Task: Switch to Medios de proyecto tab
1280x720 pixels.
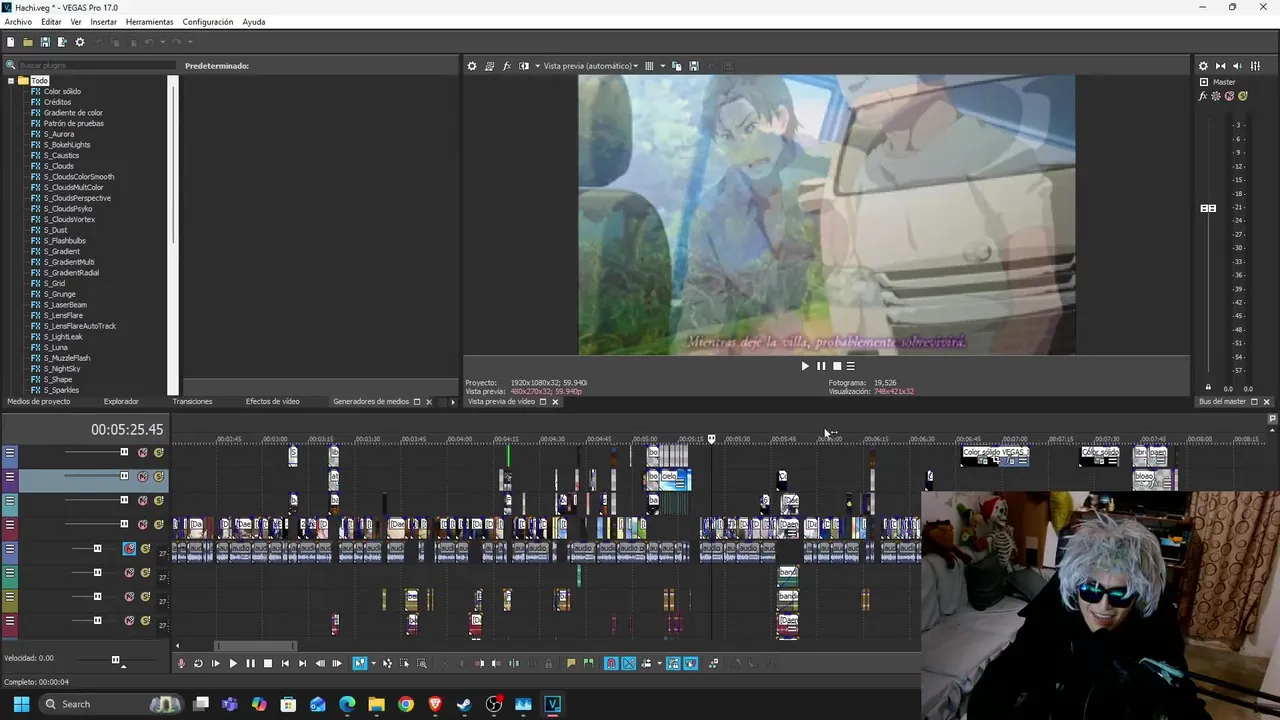Action: click(x=39, y=402)
